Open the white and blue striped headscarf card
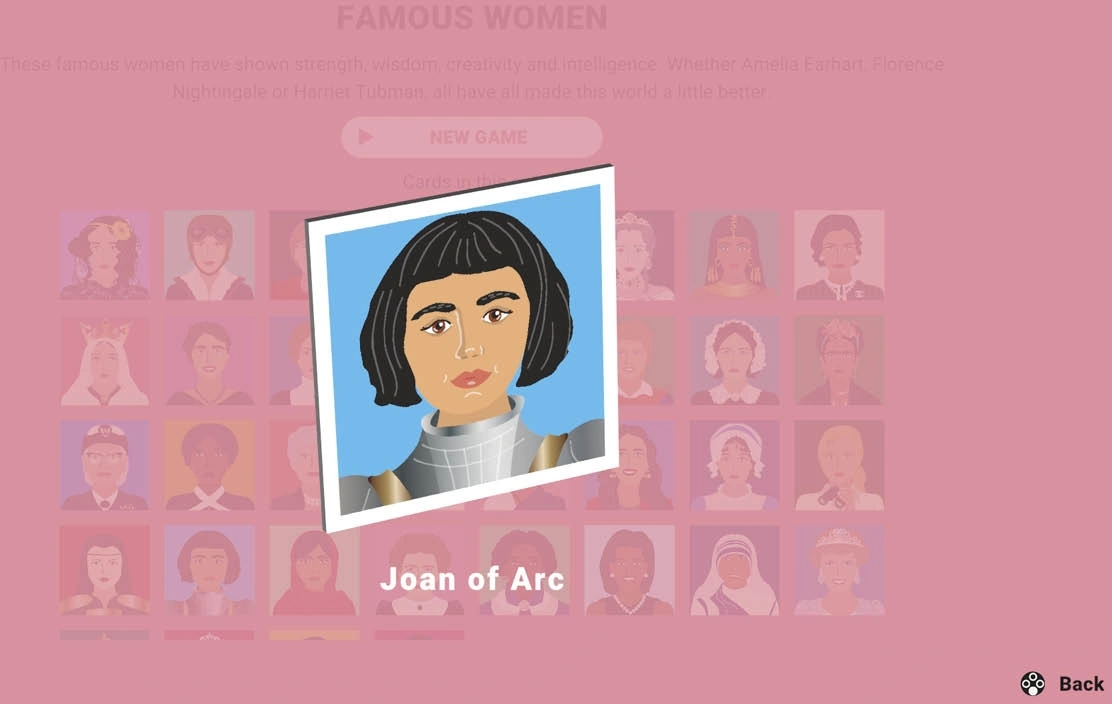 pyautogui.click(x=734, y=570)
